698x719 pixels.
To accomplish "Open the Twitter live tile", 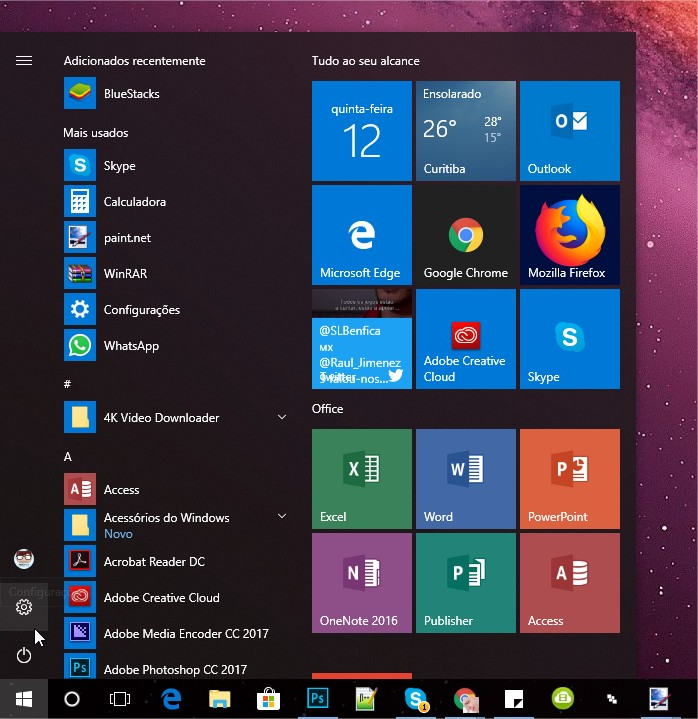I will coord(362,339).
